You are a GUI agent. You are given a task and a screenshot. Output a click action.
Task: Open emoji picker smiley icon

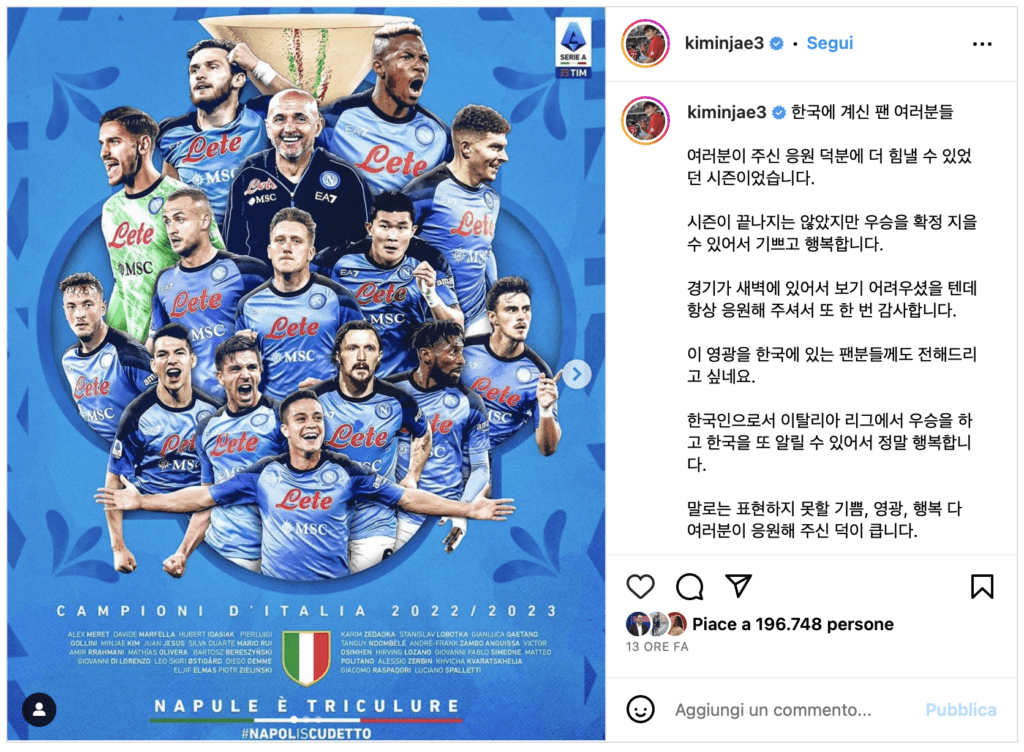tap(640, 709)
